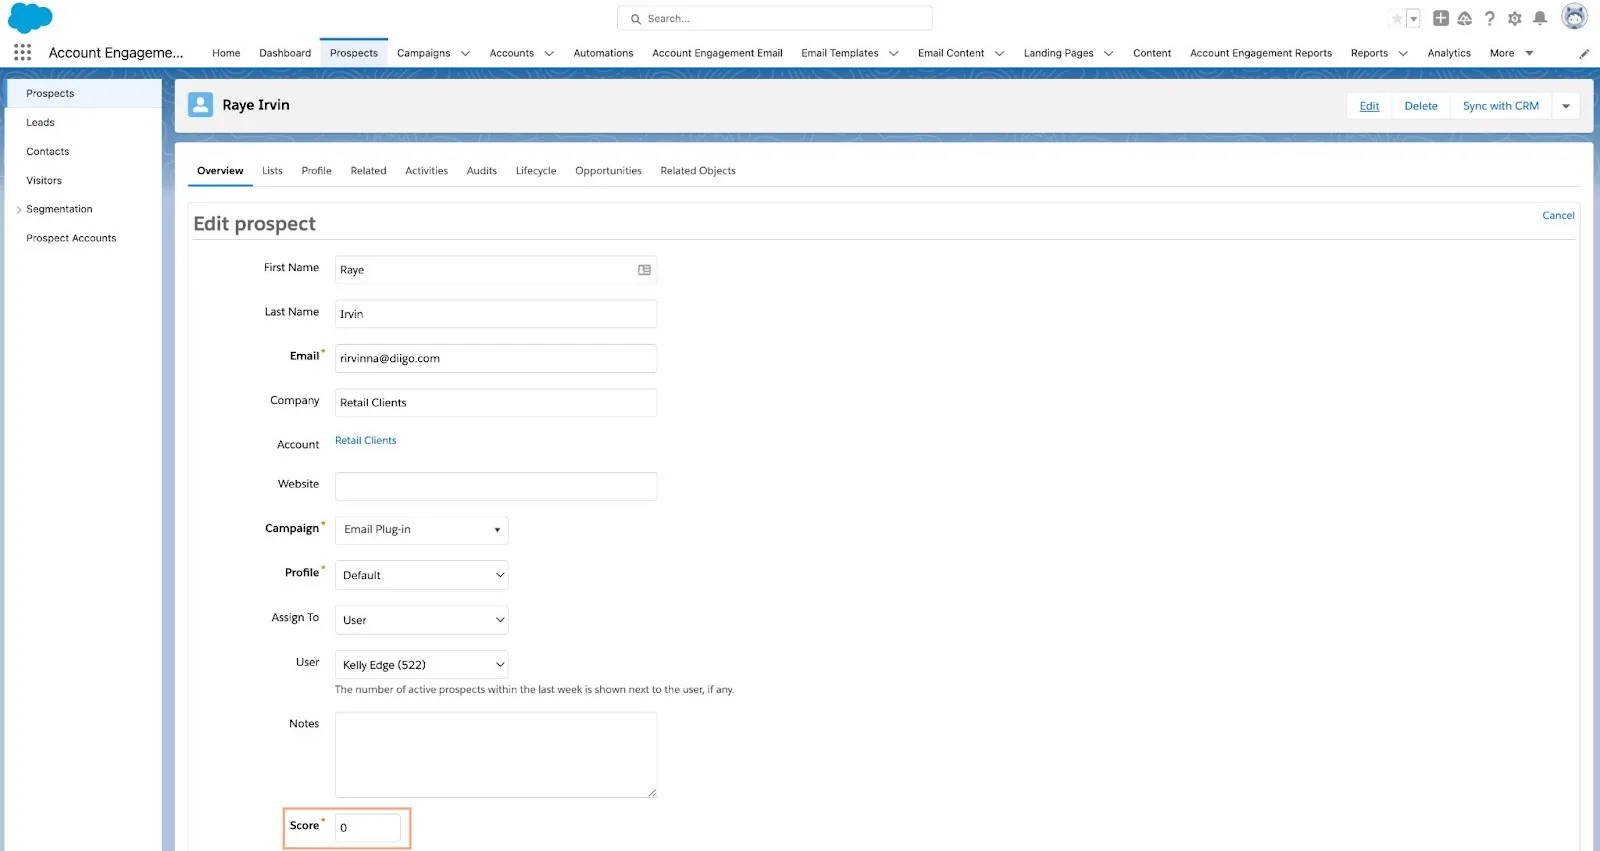Click the search magnifier icon
1600x851 pixels.
click(x=636, y=19)
